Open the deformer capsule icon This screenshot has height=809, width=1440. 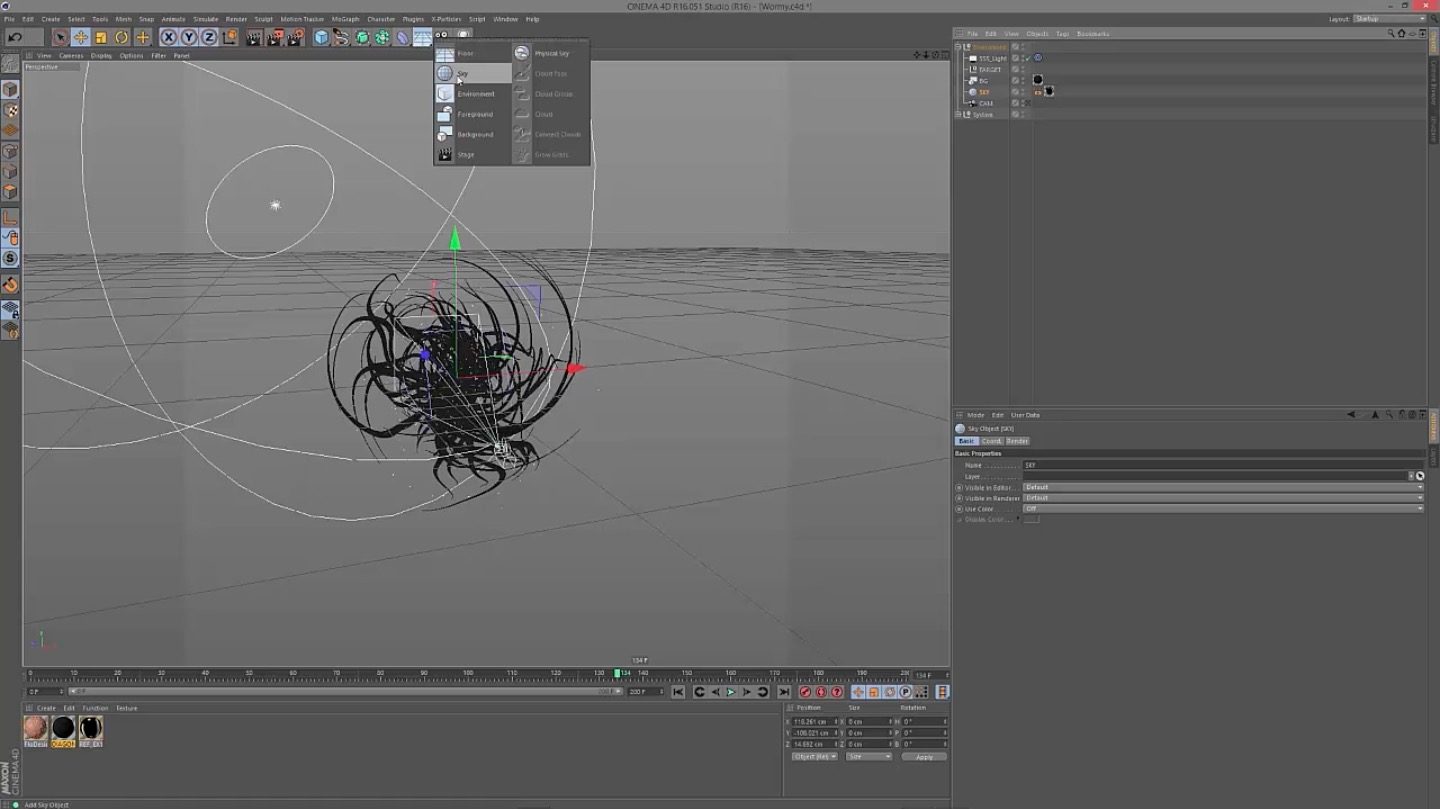point(402,37)
